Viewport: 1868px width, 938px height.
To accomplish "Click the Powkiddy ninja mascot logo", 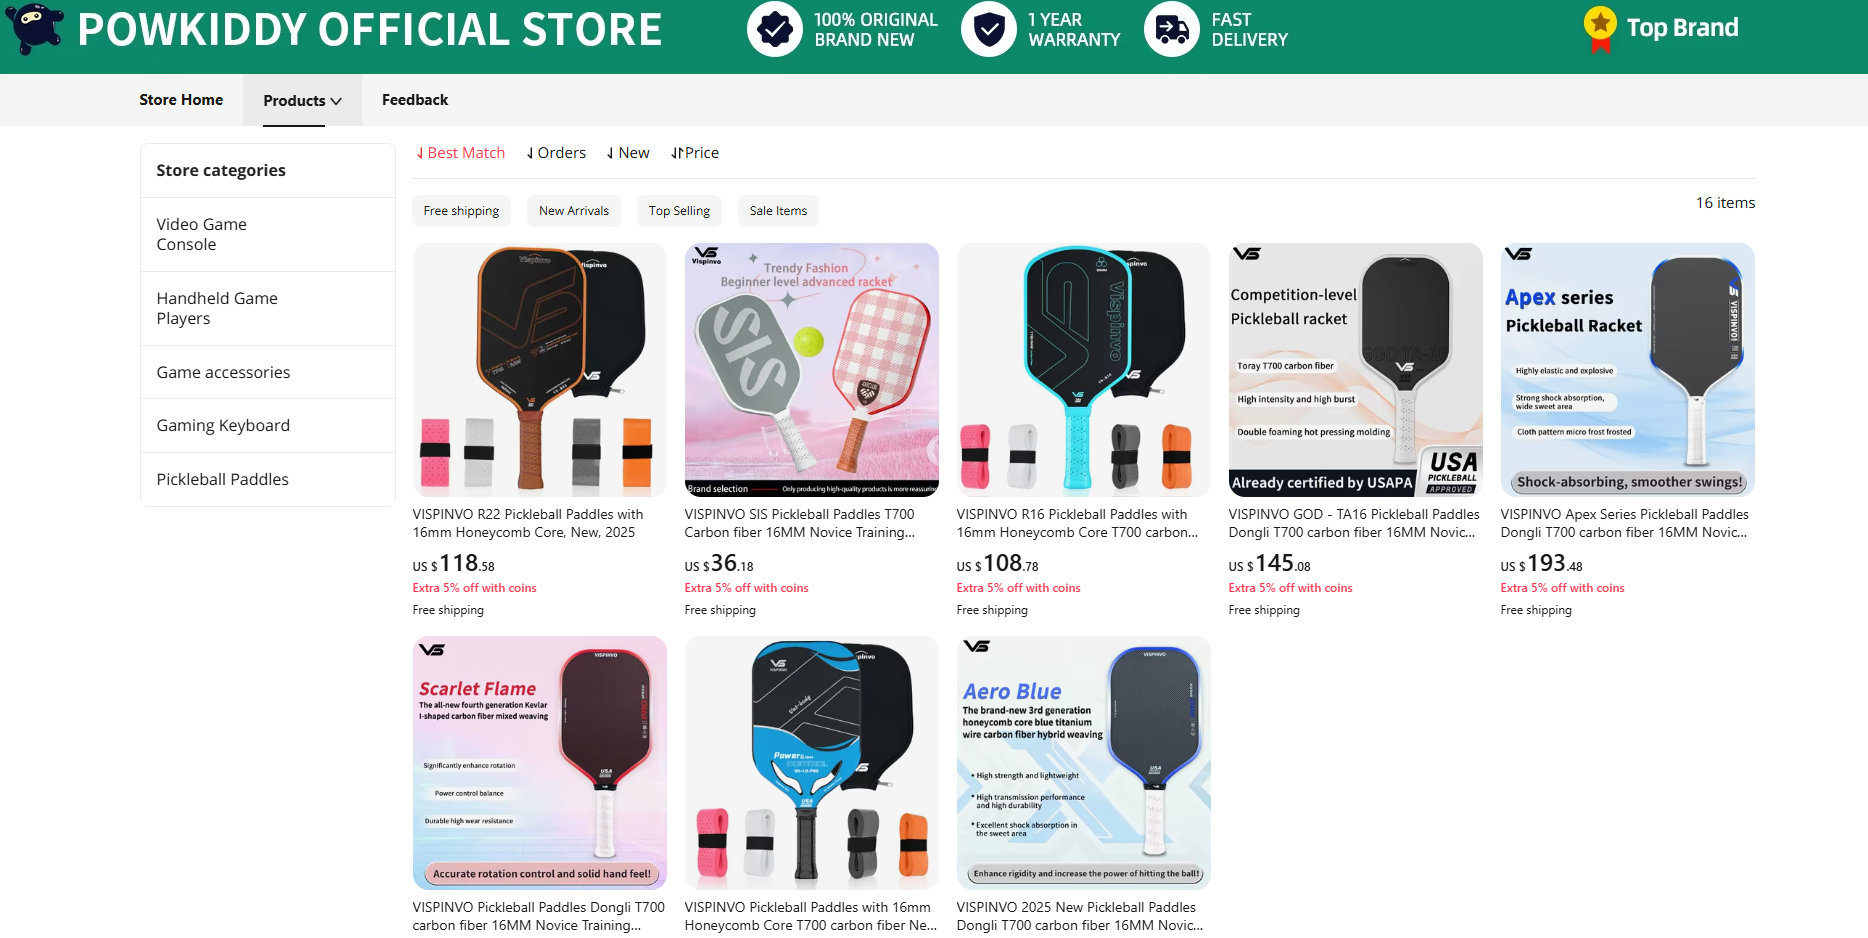I will pos(34,28).
